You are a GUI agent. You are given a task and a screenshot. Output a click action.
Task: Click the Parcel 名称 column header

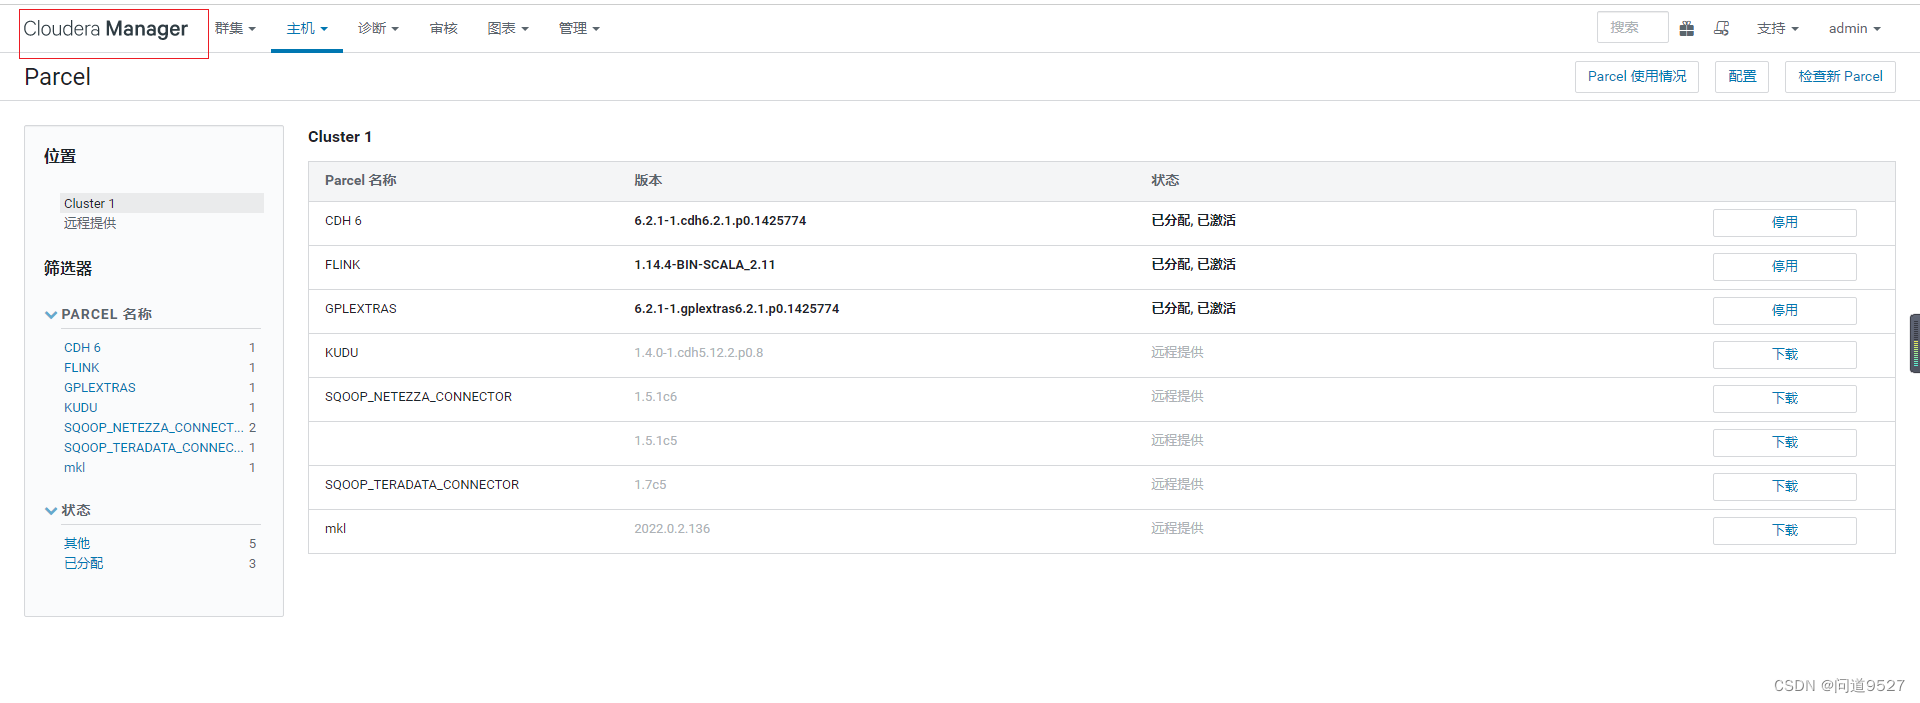click(x=361, y=181)
